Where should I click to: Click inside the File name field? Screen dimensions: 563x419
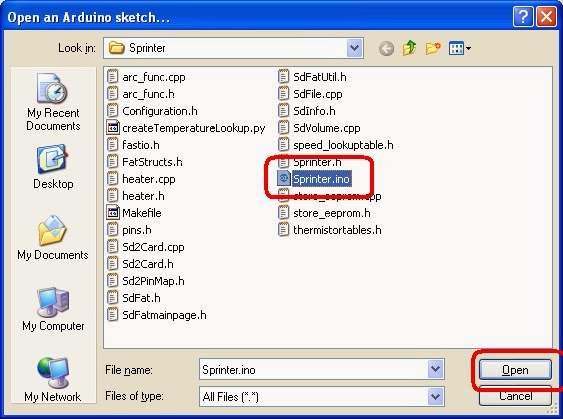[x=322, y=369]
